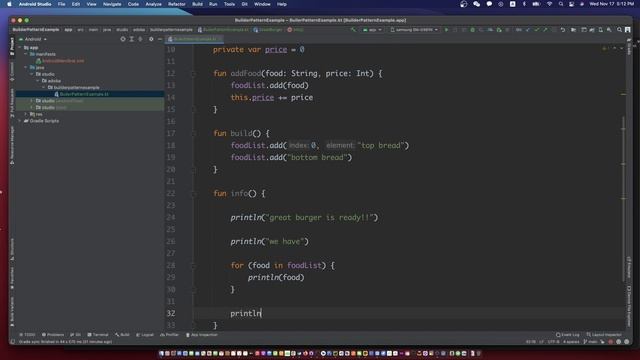
Task: Open the TODO tool window
Action: pyautogui.click(x=28, y=335)
